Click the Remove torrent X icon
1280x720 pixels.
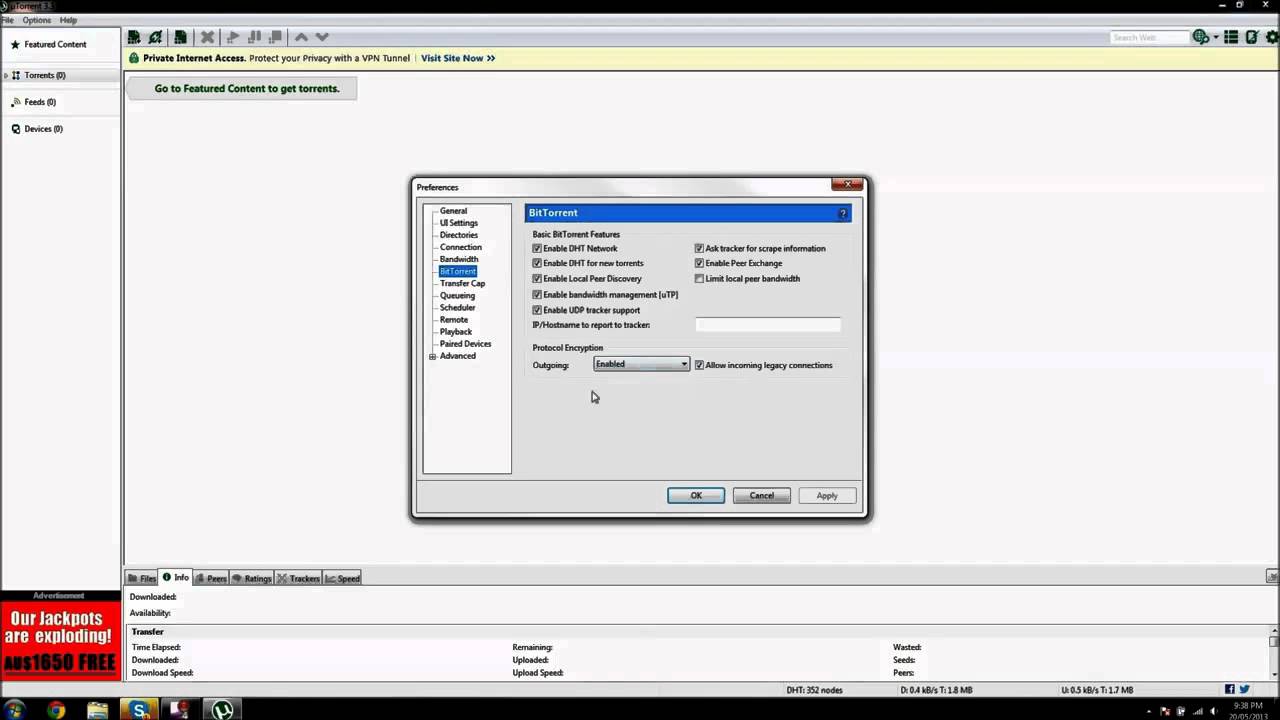(x=207, y=37)
